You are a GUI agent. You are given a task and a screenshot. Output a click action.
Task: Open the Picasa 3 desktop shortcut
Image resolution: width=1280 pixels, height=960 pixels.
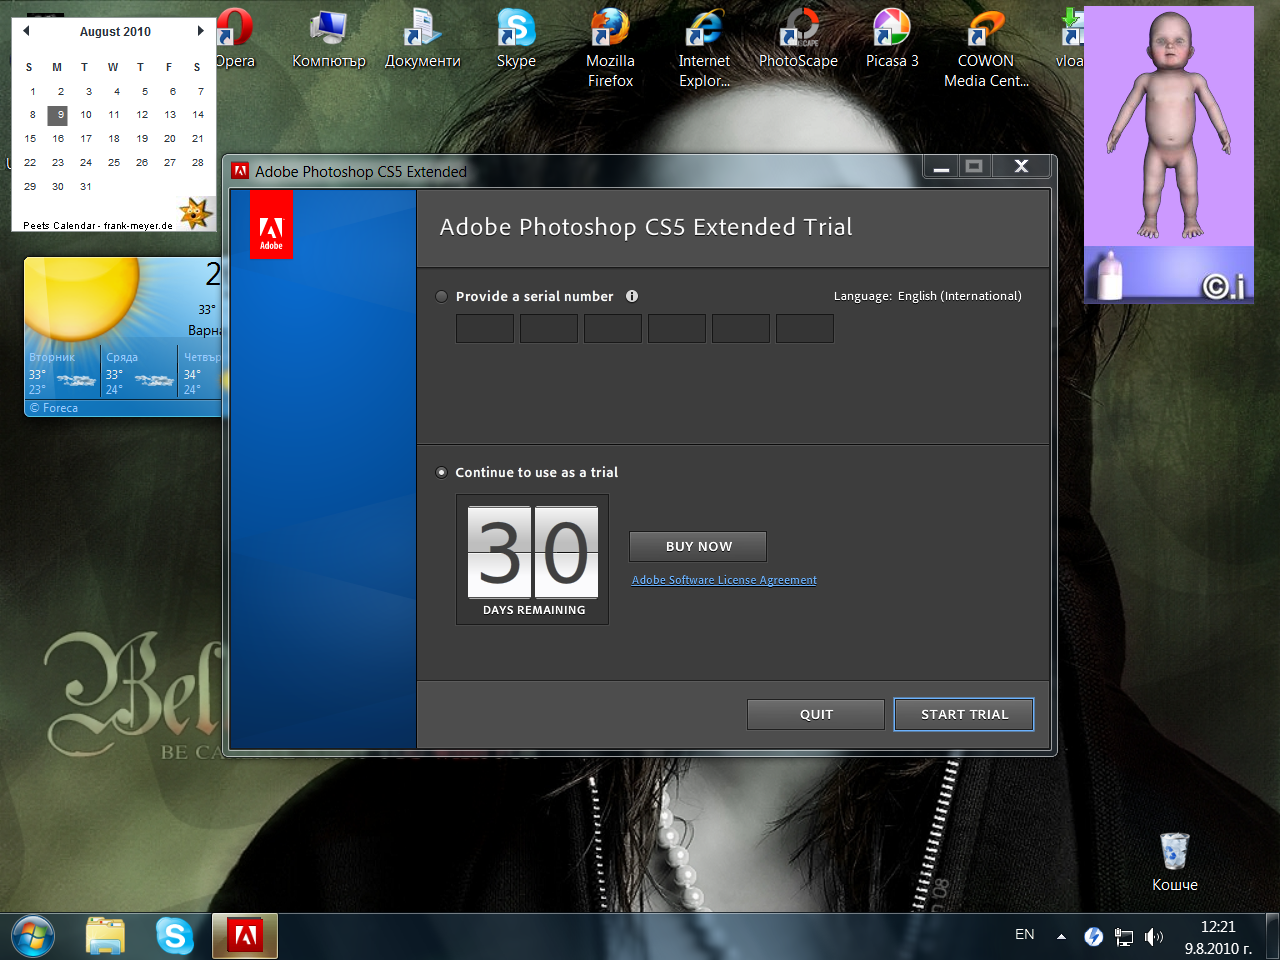892,40
